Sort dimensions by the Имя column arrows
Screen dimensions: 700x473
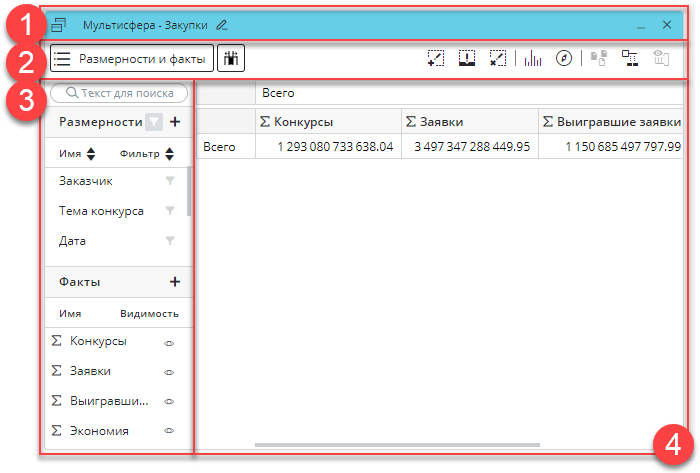point(91,154)
